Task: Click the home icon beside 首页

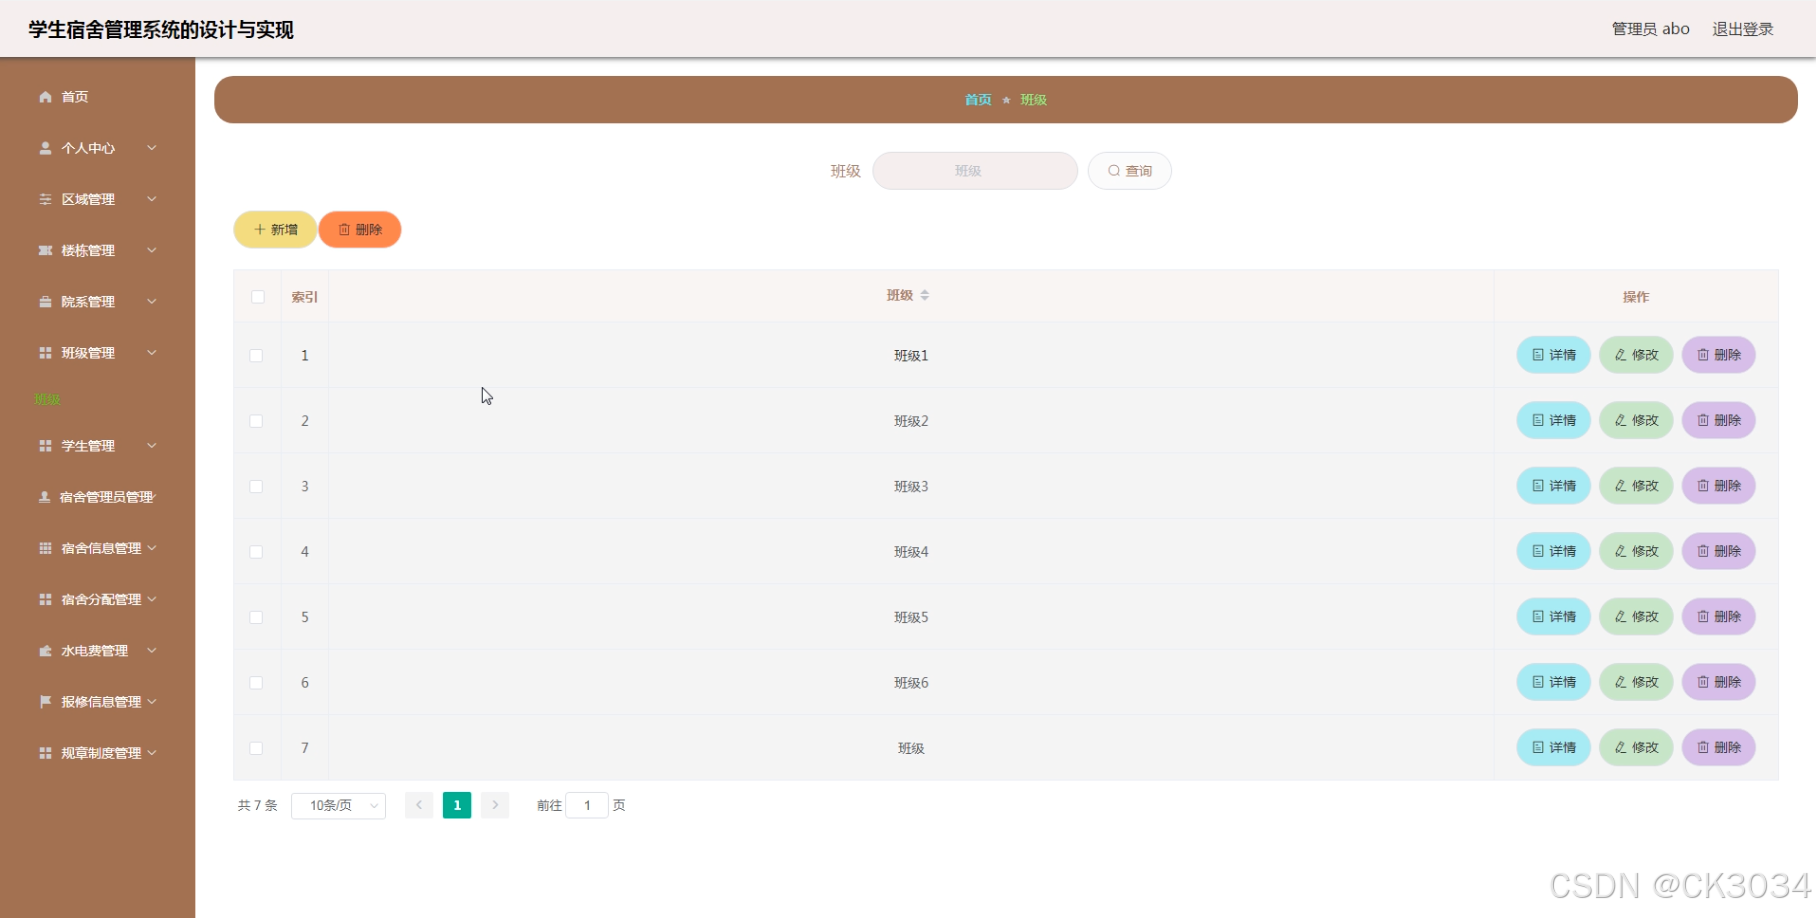Action: pos(45,96)
